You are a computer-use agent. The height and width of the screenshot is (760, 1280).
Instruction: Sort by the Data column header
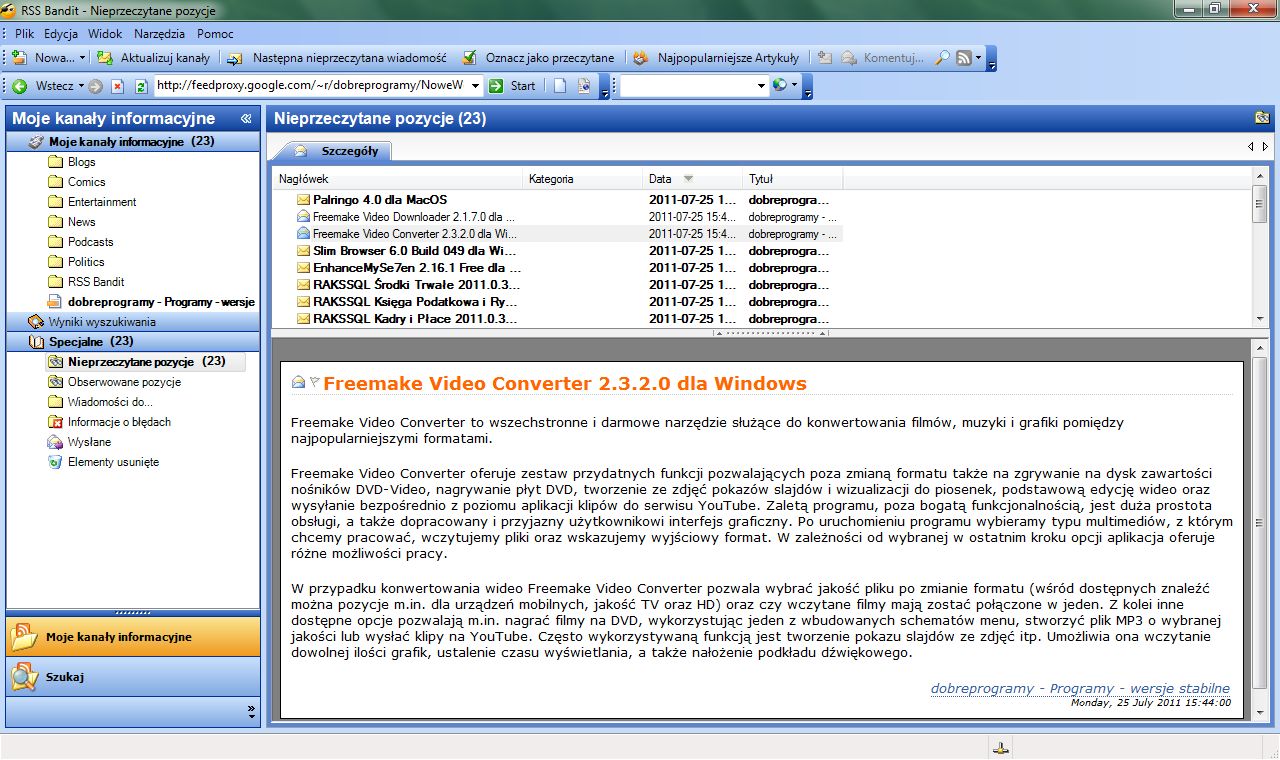click(694, 179)
